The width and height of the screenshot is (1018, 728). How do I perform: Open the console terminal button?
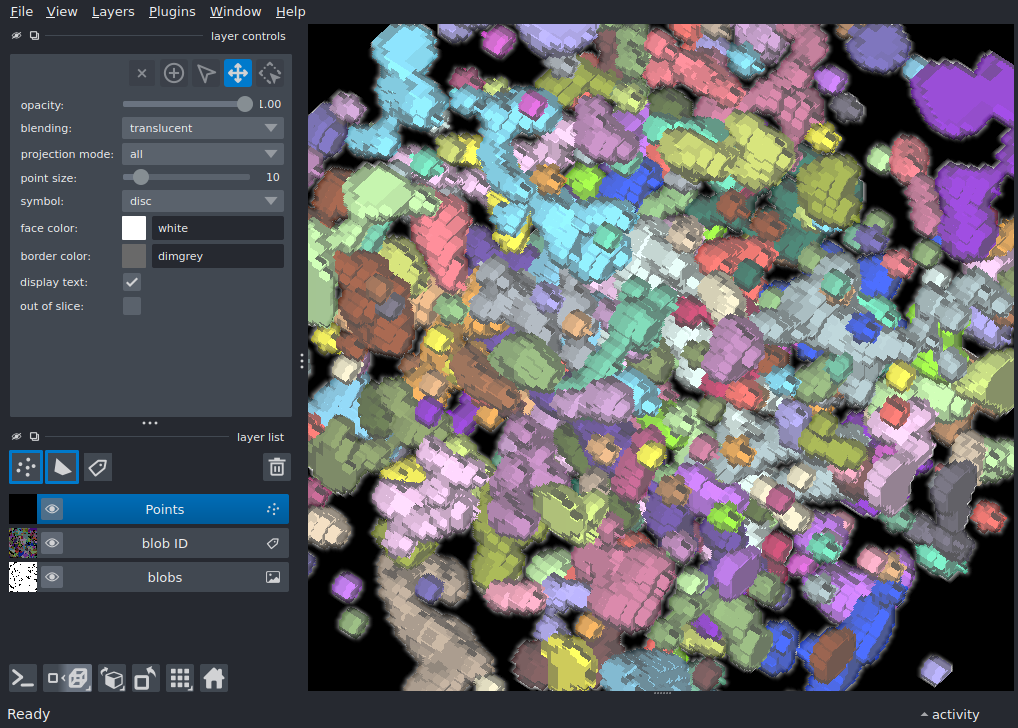tap(23, 678)
